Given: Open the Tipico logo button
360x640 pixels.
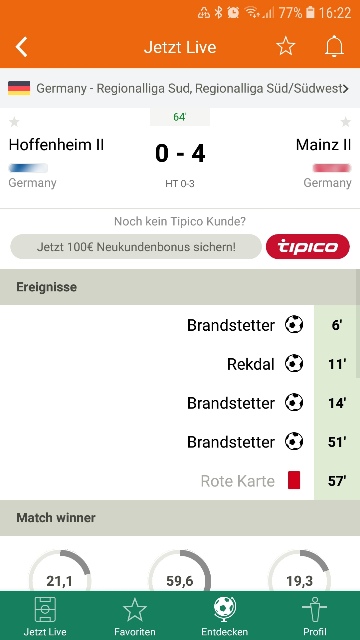Looking at the screenshot, I should 308,247.
